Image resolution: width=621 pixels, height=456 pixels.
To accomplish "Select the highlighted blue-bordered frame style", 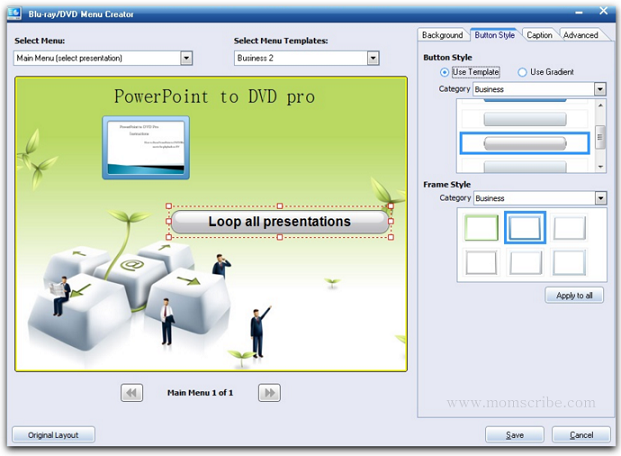I will [x=525, y=228].
